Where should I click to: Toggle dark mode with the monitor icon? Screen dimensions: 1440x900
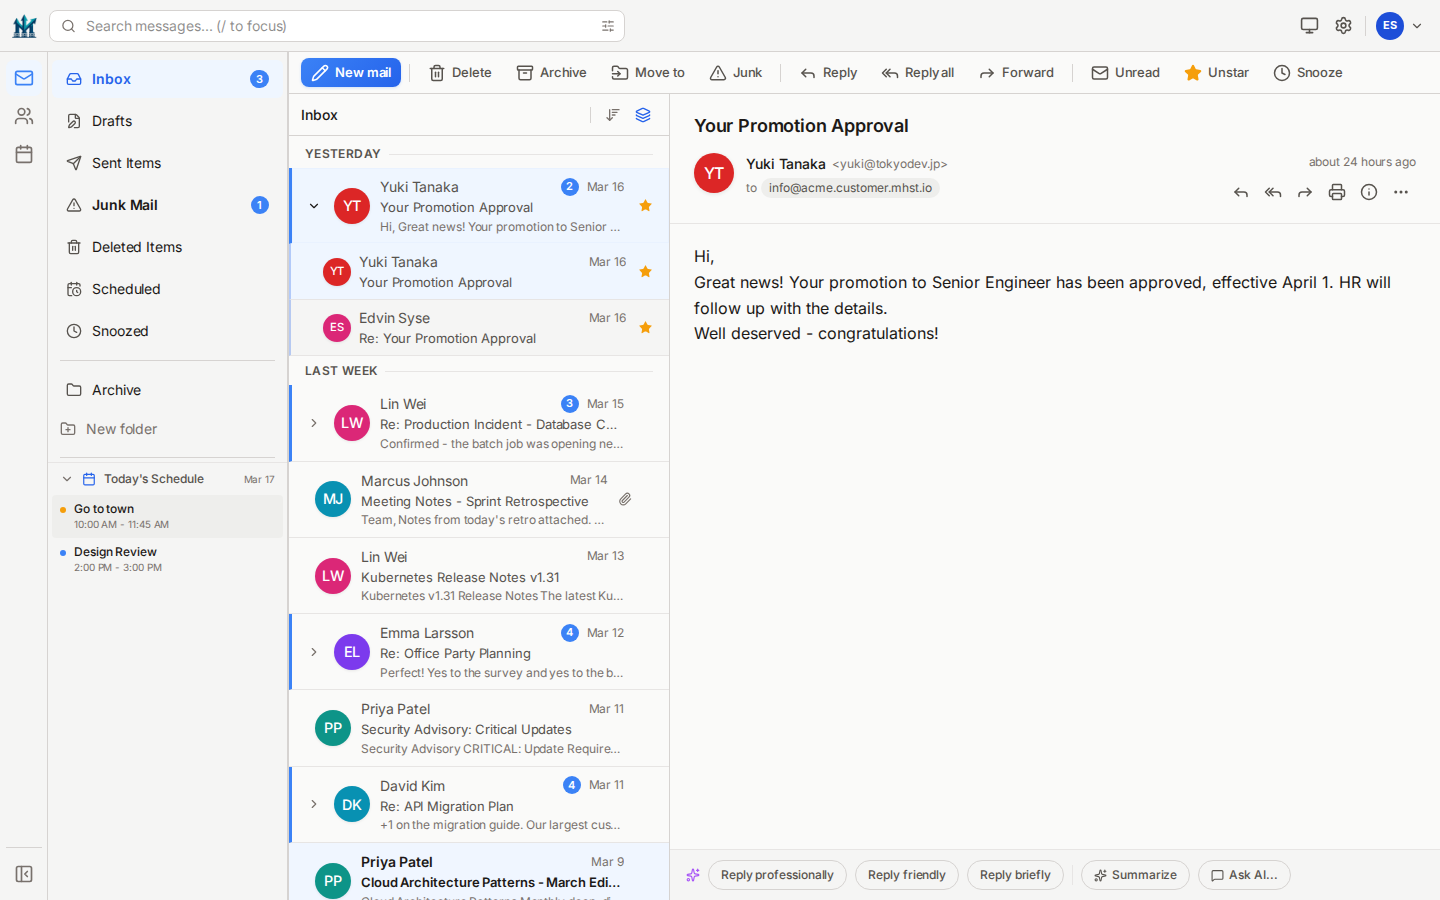click(1309, 25)
